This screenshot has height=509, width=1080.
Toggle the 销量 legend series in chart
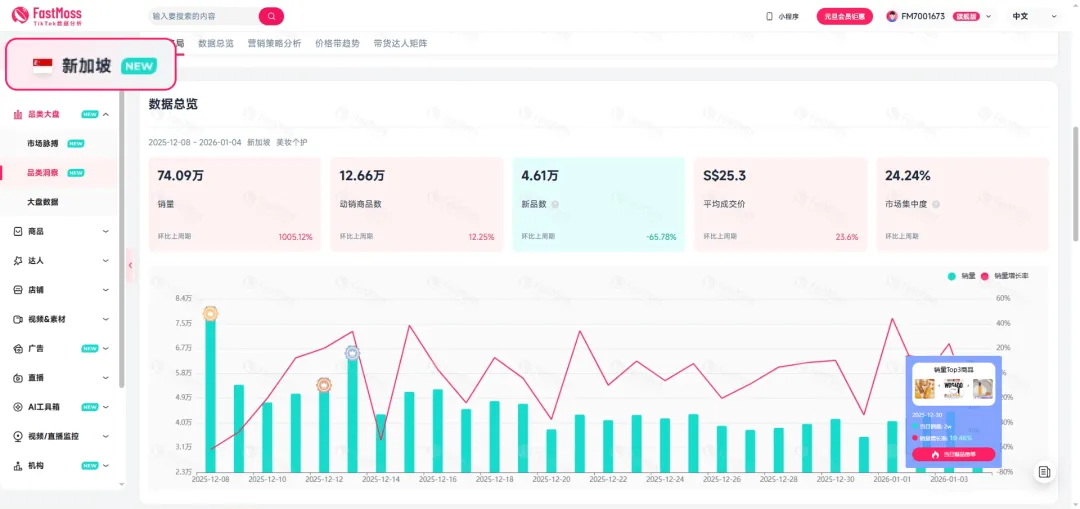pos(961,276)
